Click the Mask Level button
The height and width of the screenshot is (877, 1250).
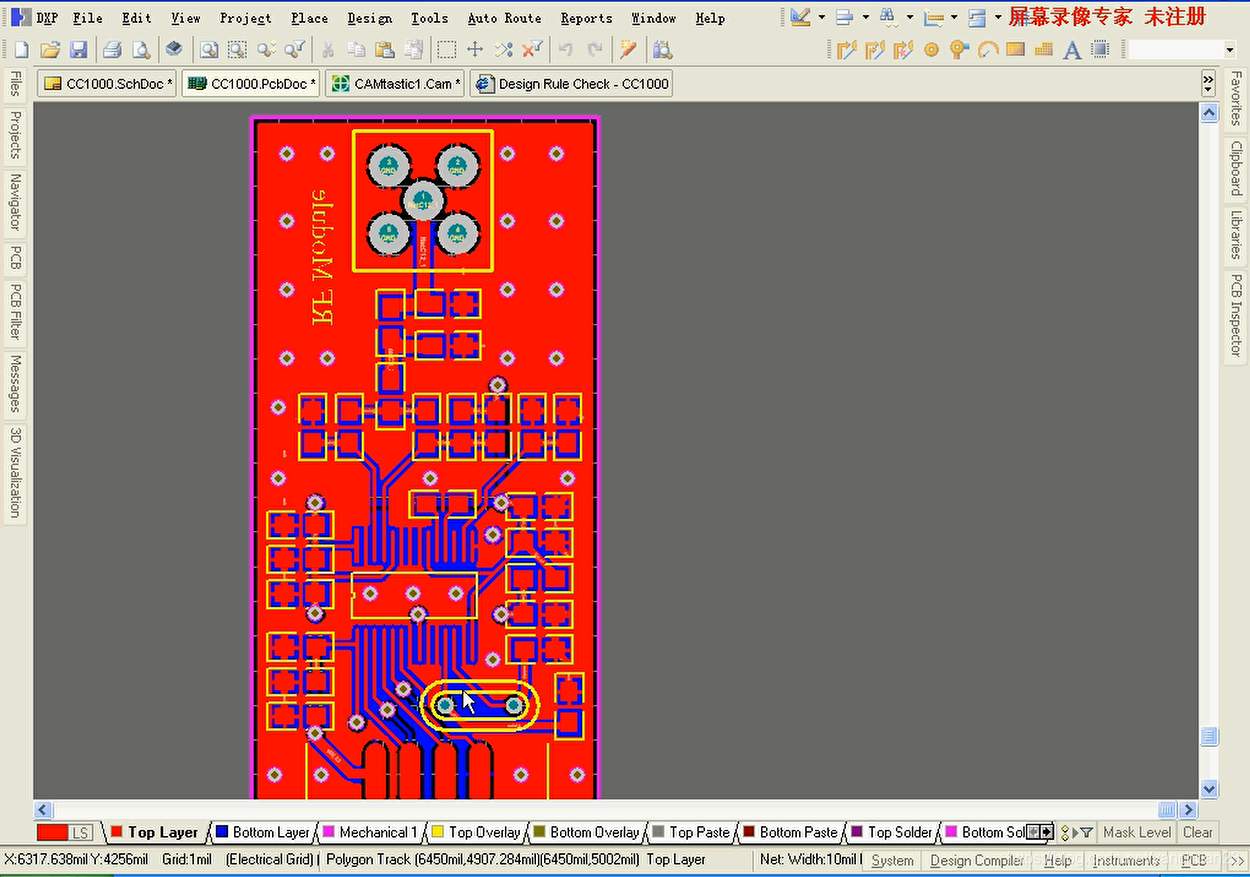point(1137,832)
